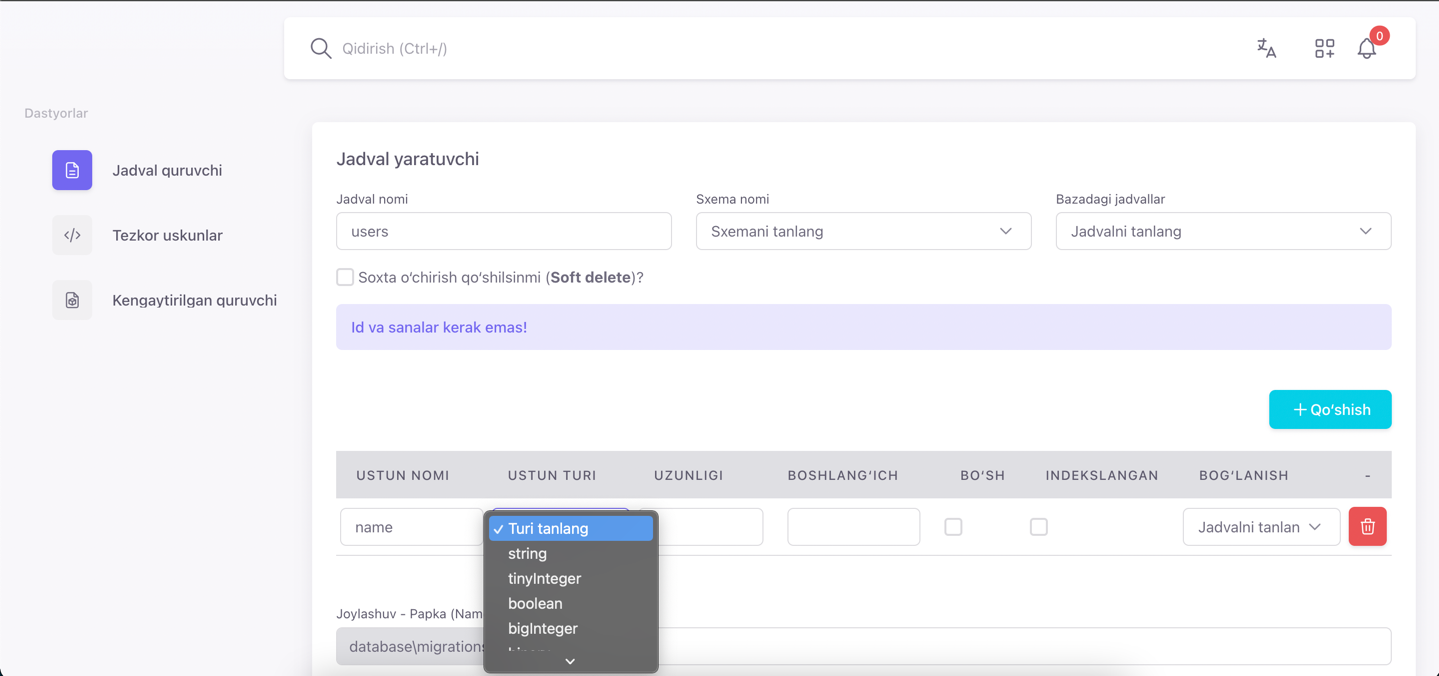Choose bigInteger in the type list
This screenshot has width=1439, height=676.
(x=543, y=629)
